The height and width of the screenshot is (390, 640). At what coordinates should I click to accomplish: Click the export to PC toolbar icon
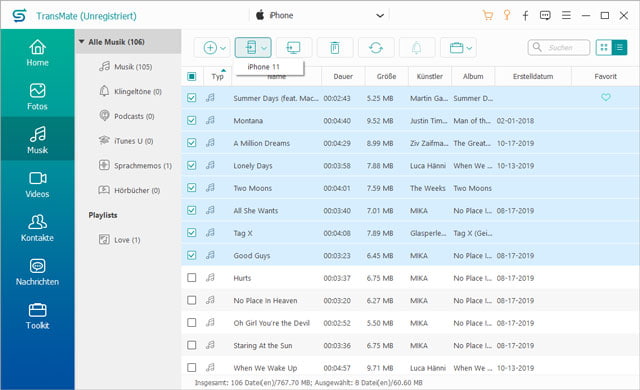(293, 48)
